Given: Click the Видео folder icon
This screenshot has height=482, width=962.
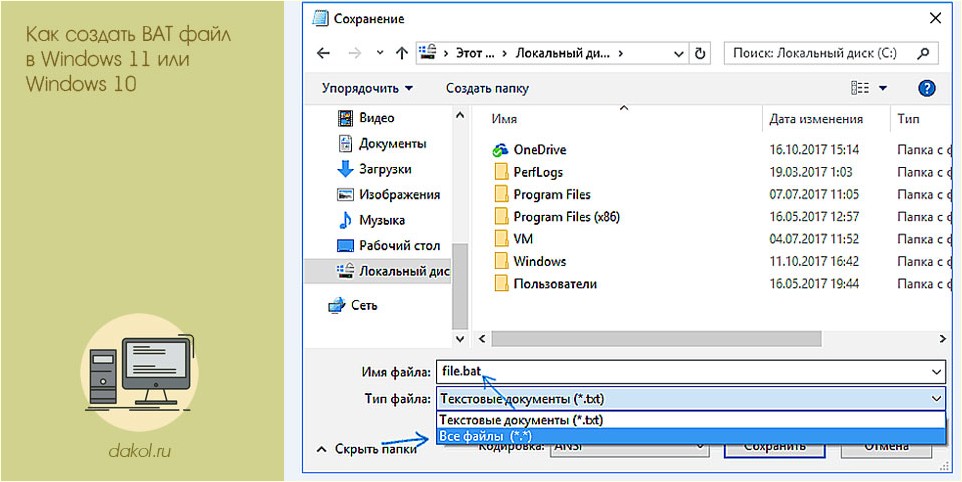Looking at the screenshot, I should tap(345, 118).
